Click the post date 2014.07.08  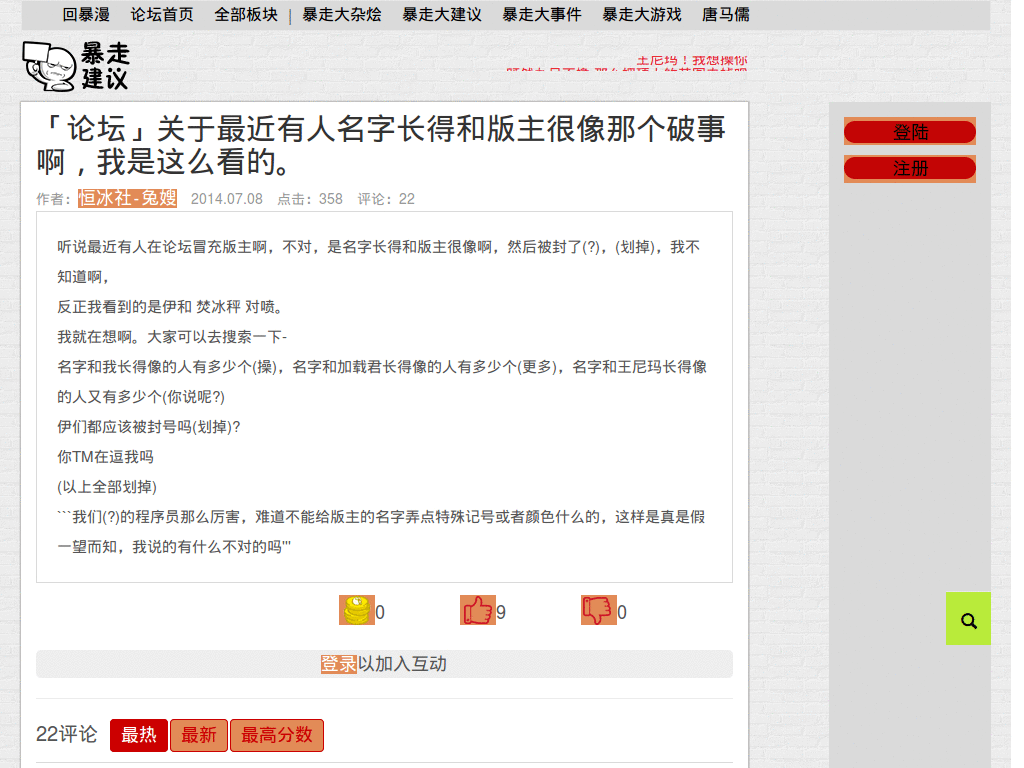[227, 199]
